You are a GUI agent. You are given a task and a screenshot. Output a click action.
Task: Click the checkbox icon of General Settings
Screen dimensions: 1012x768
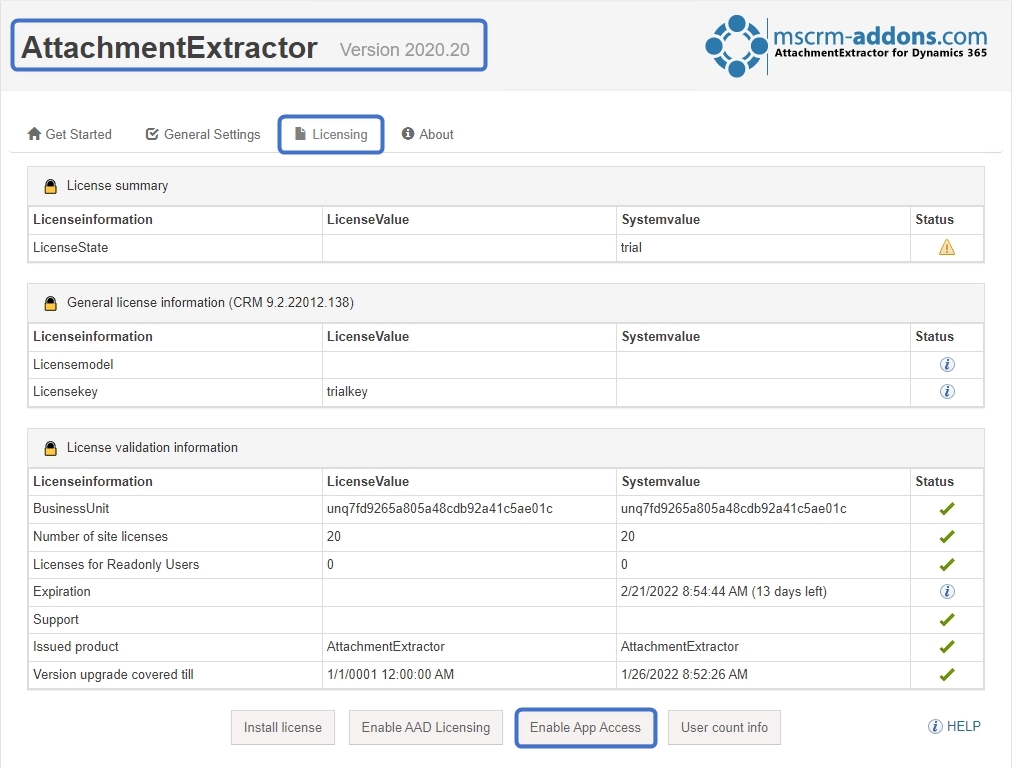tap(152, 134)
